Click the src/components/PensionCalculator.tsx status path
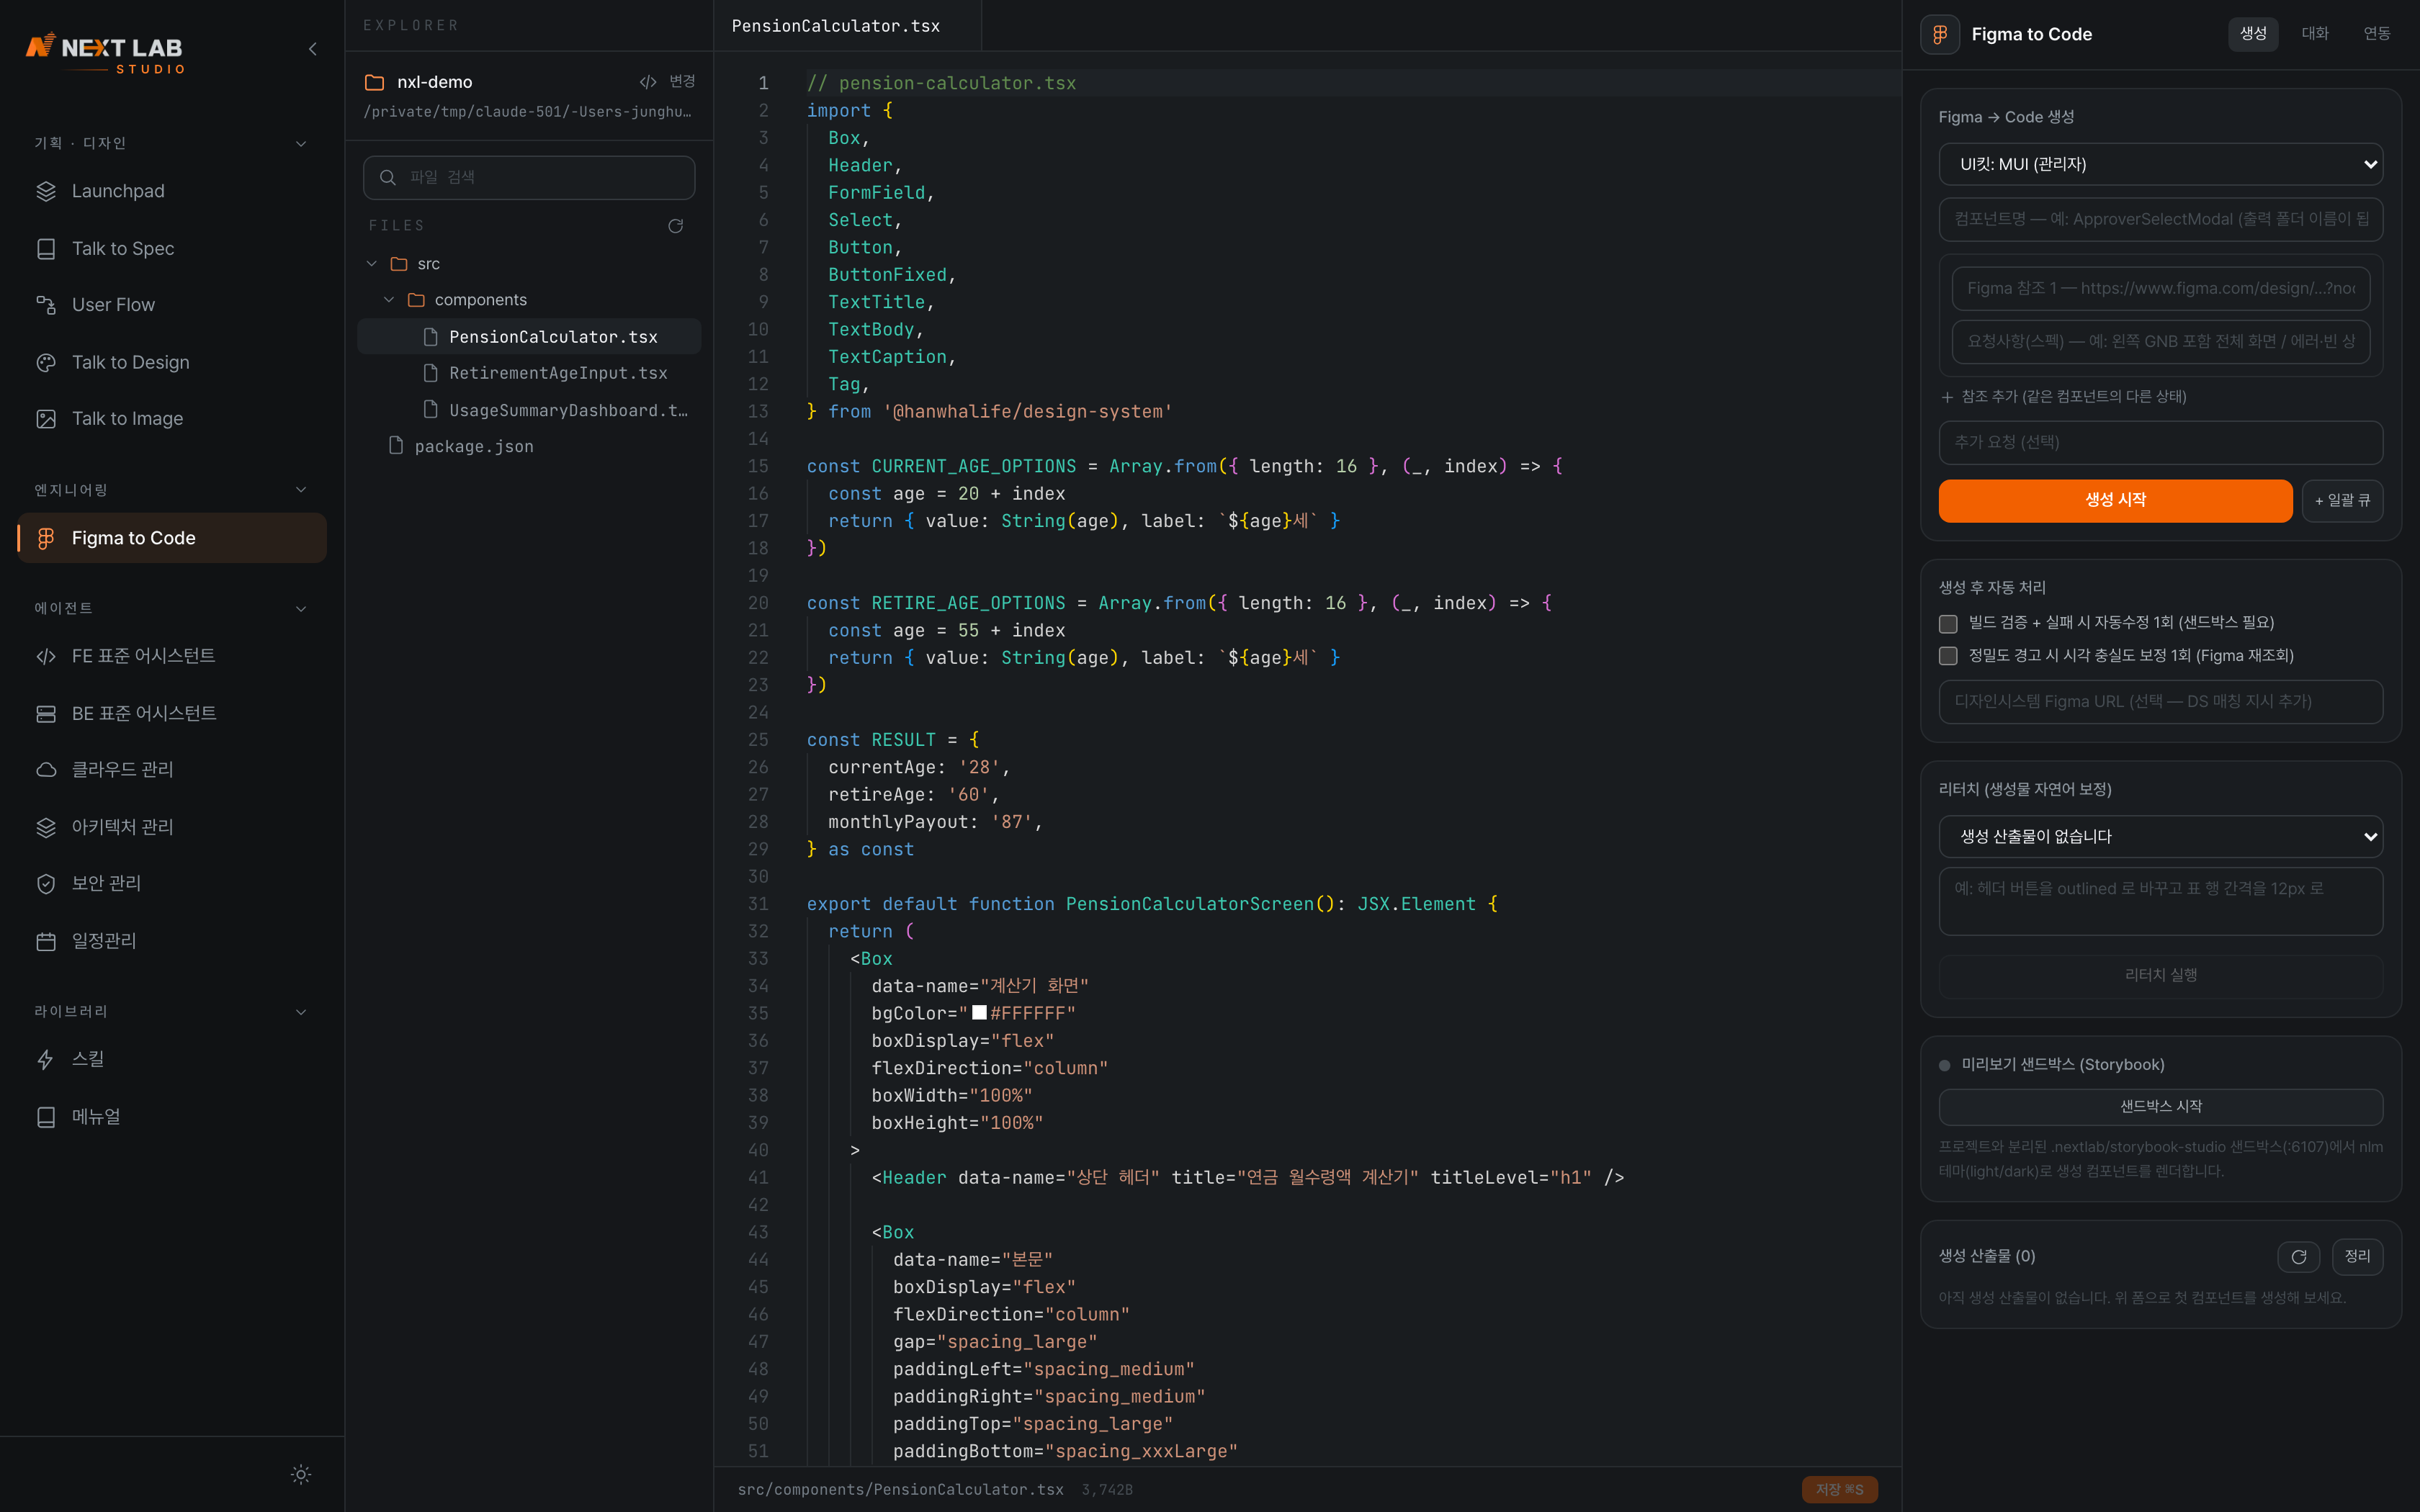Viewport: 2420px width, 1512px height. point(900,1489)
